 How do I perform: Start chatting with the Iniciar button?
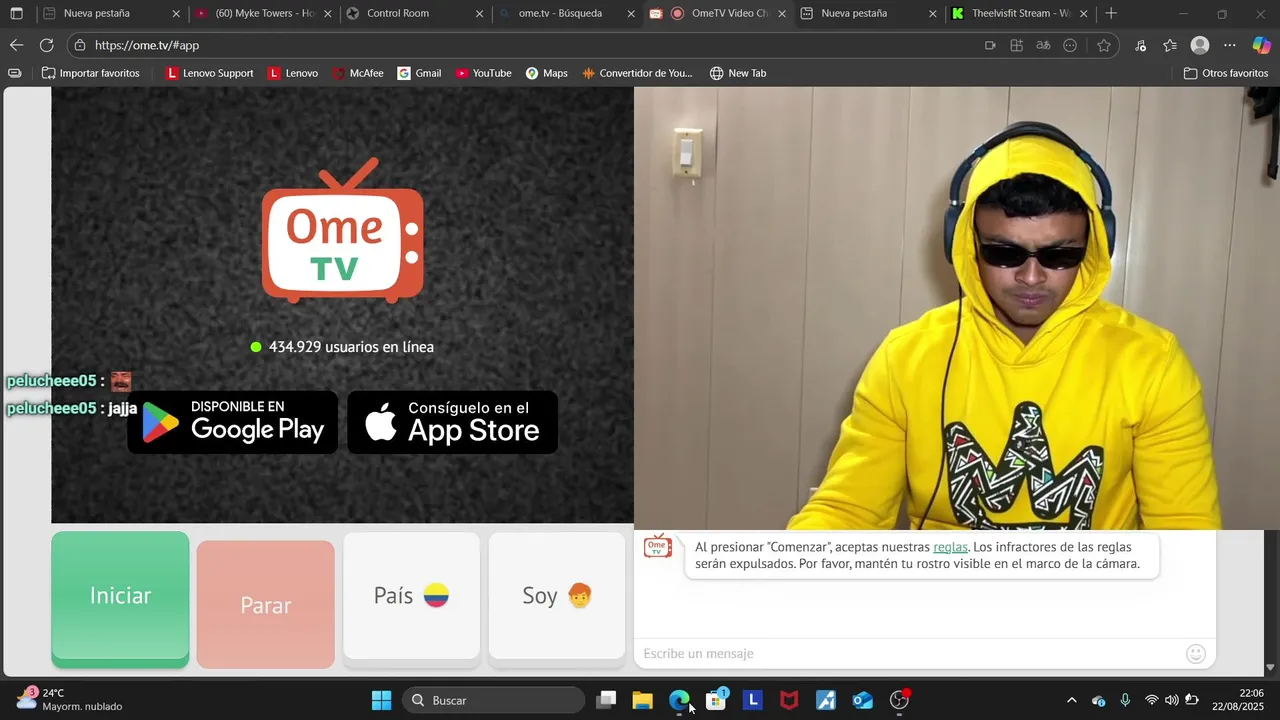(120, 599)
